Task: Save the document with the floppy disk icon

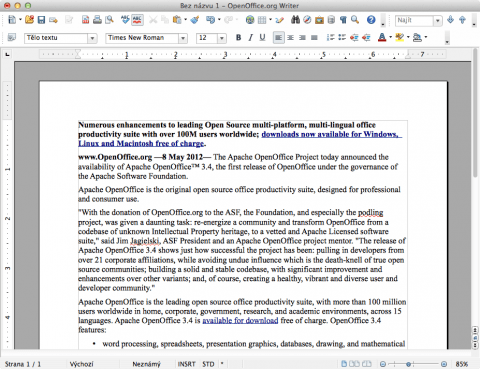Action: [41, 20]
